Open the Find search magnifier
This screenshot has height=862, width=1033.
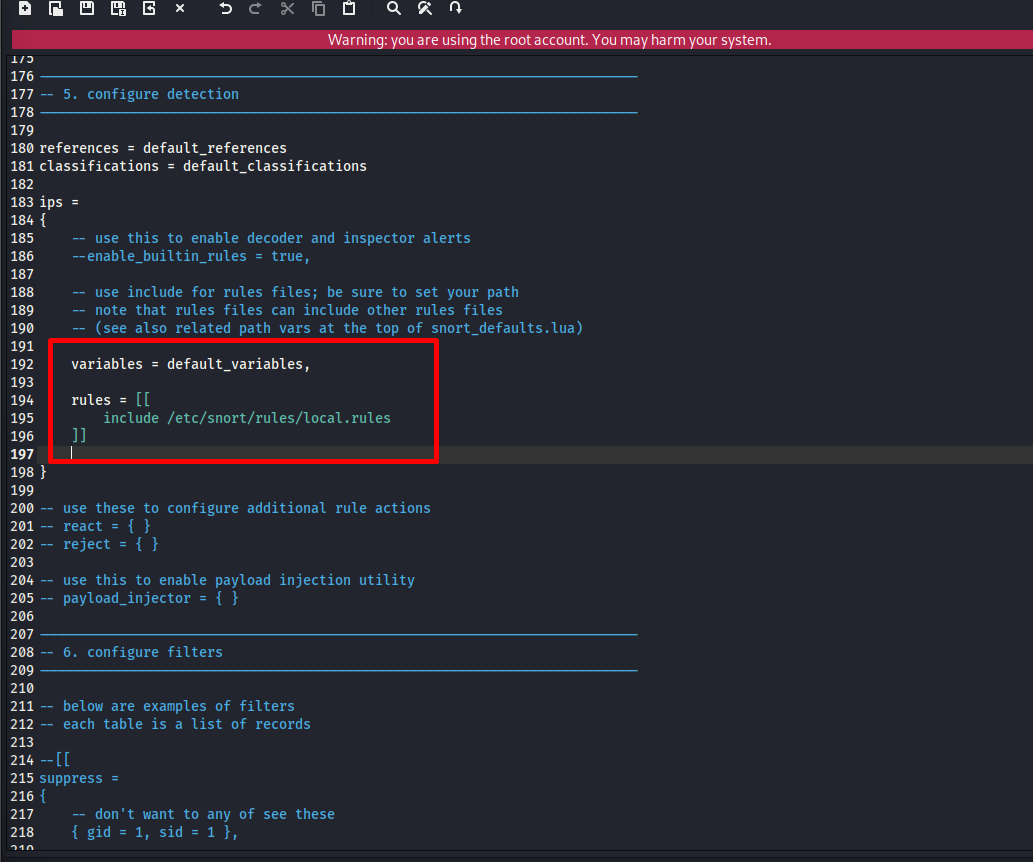pos(394,9)
